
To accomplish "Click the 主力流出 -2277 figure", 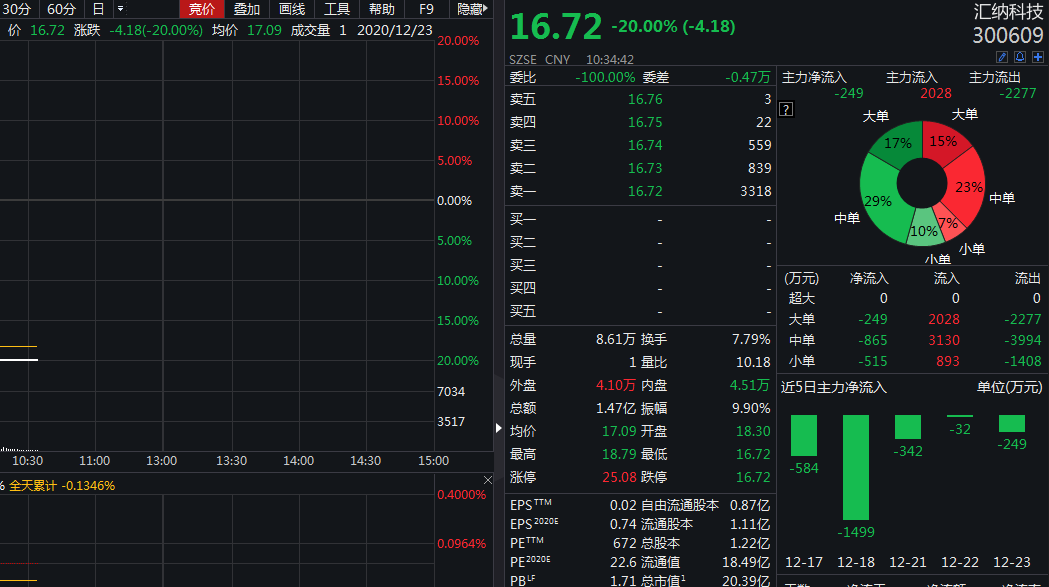I will tap(1018, 93).
